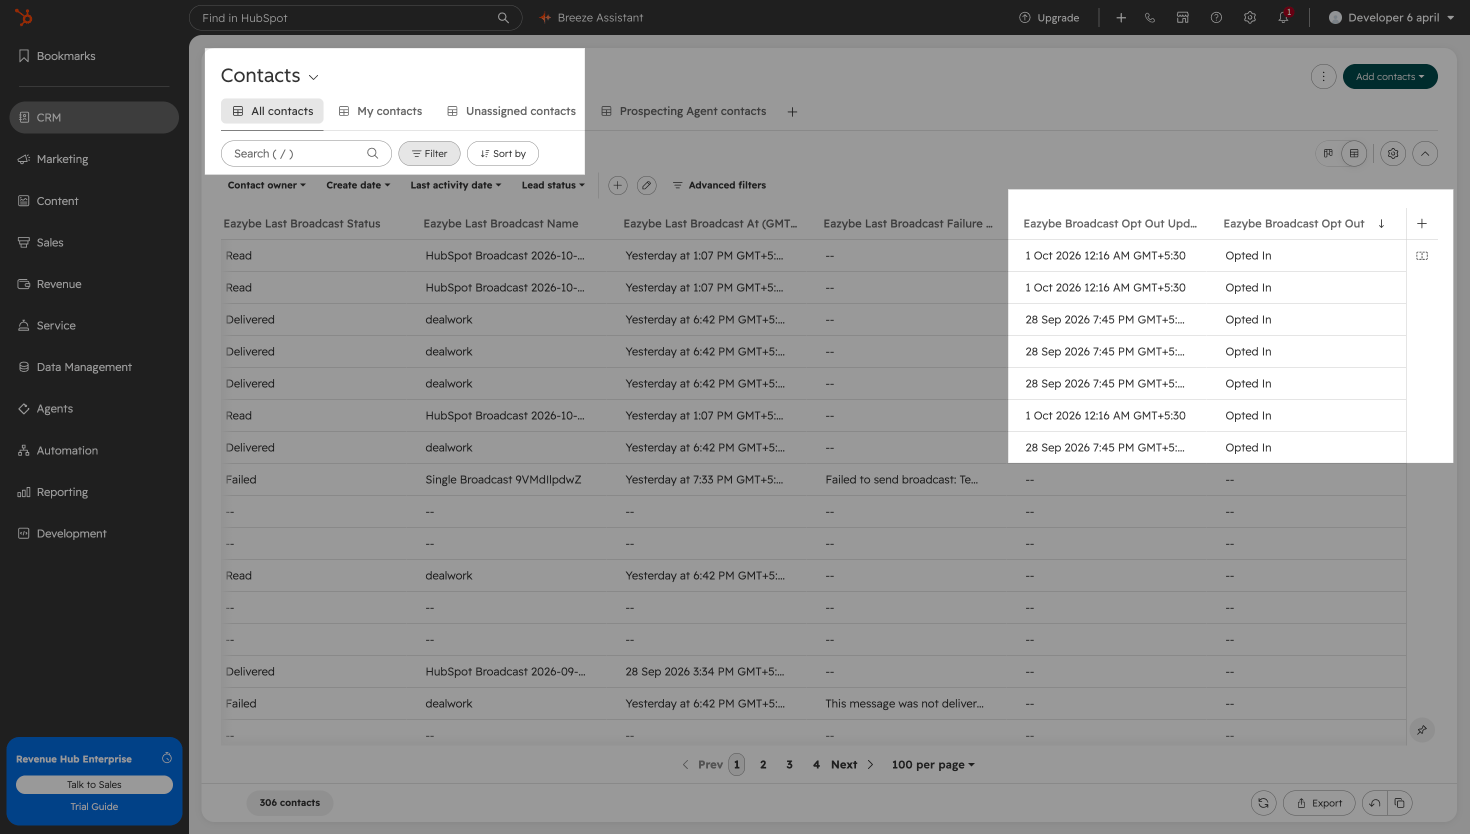Click the pencil edit filters icon
Screen dimensions: 1470x834
click(647, 185)
